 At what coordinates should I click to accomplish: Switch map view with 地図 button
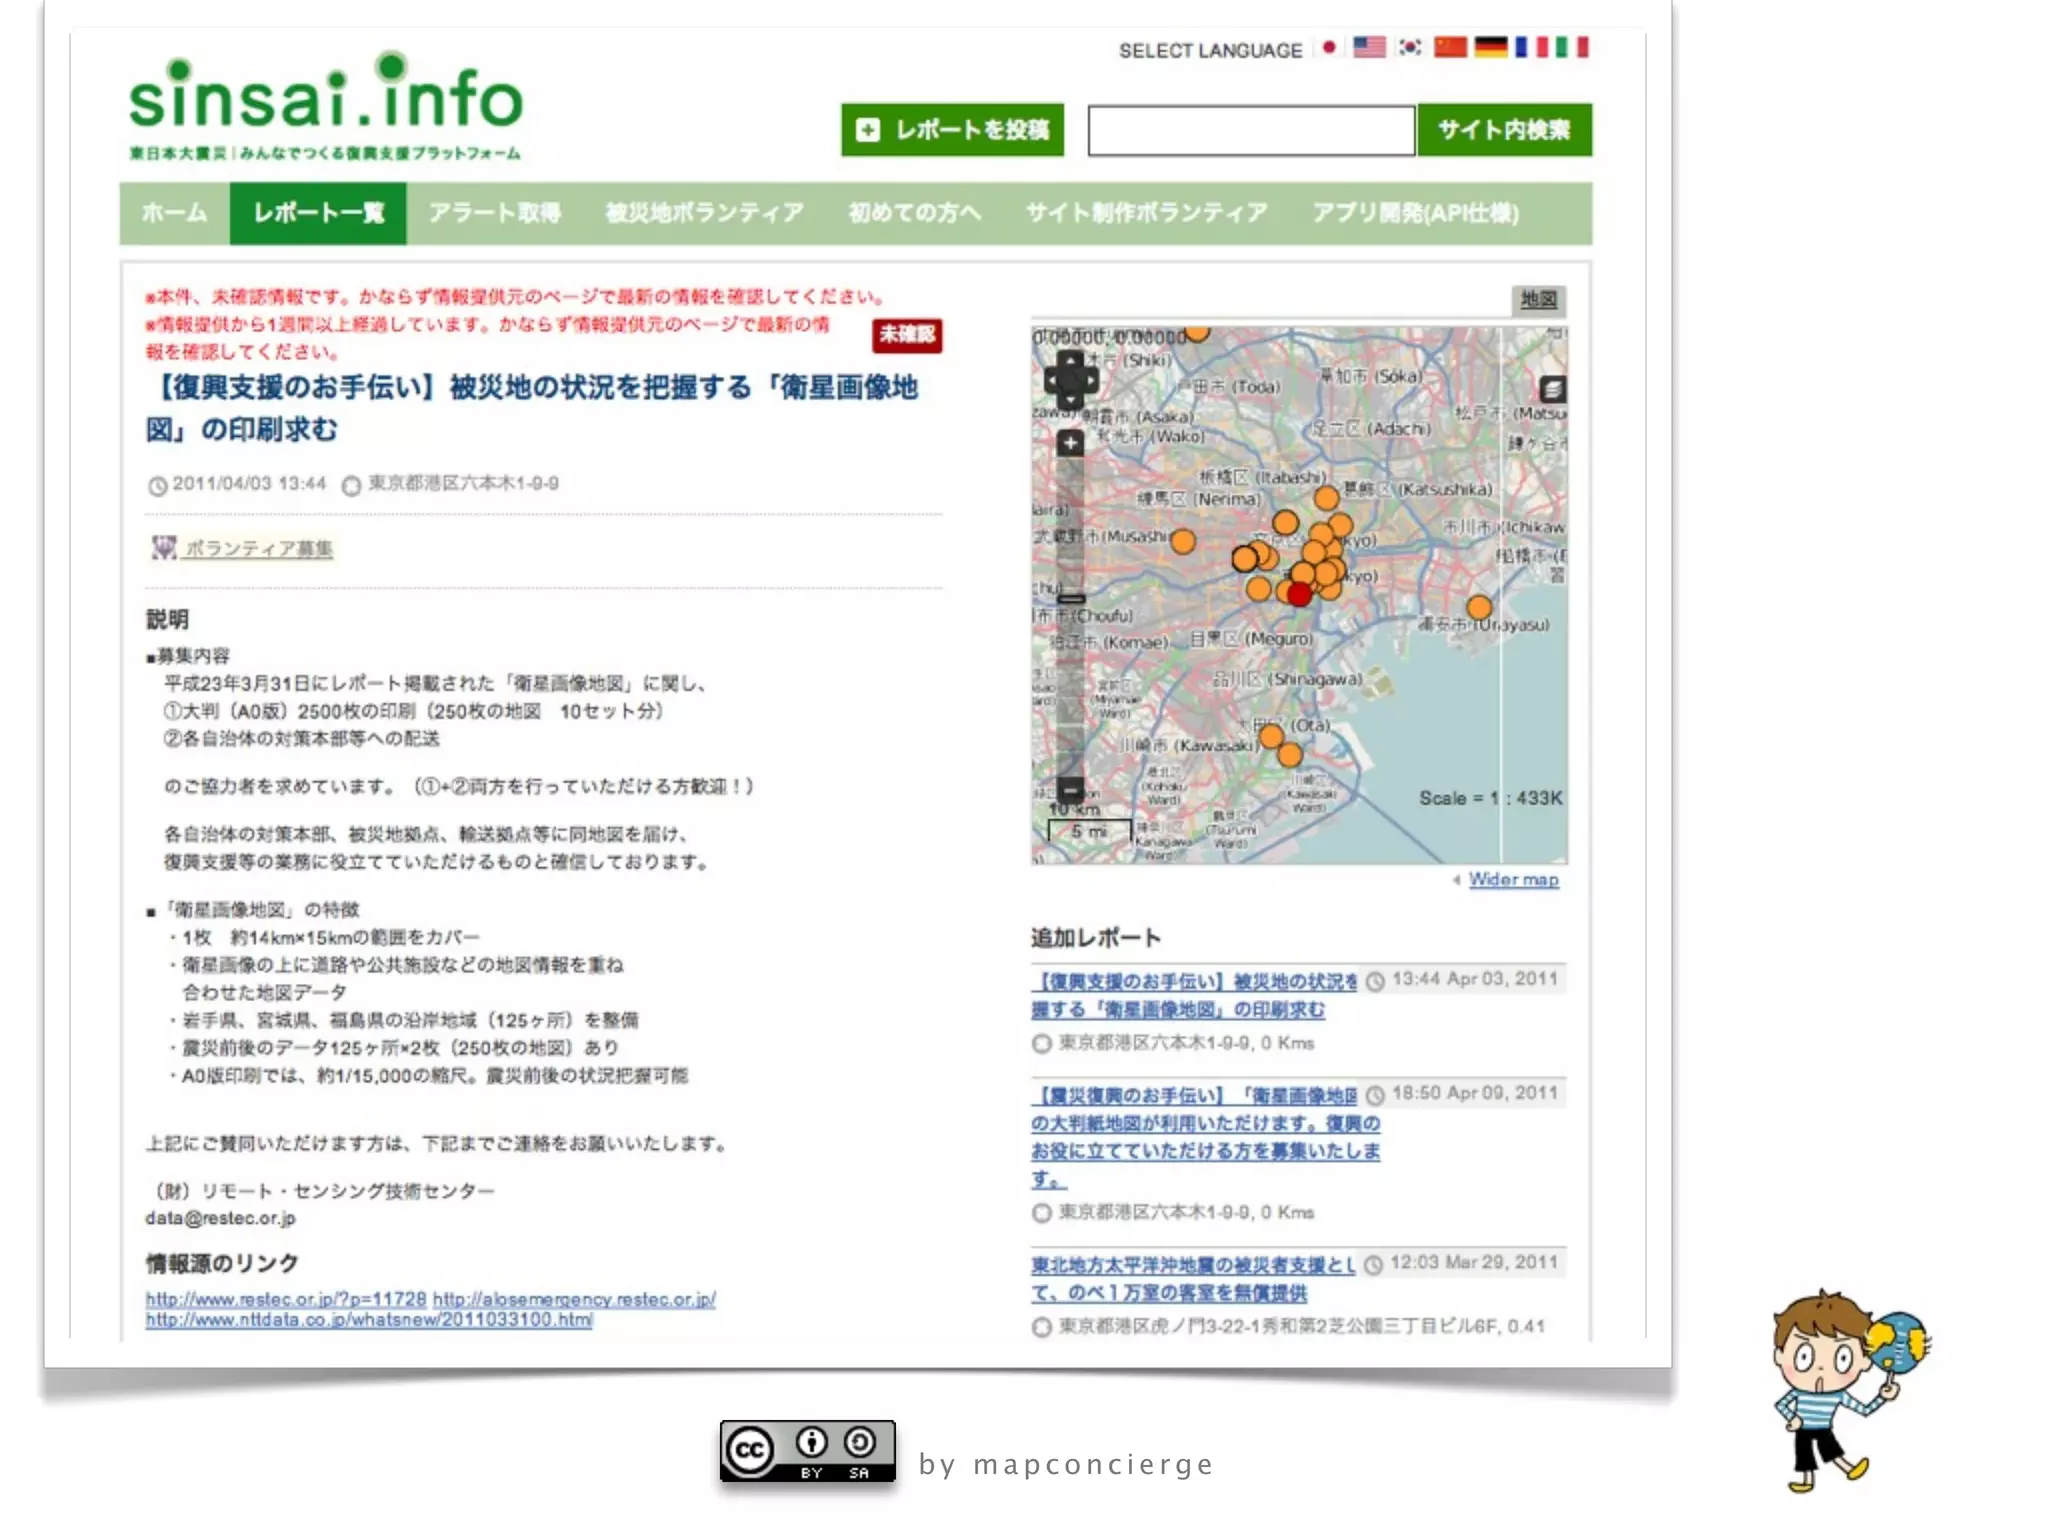click(x=1538, y=299)
